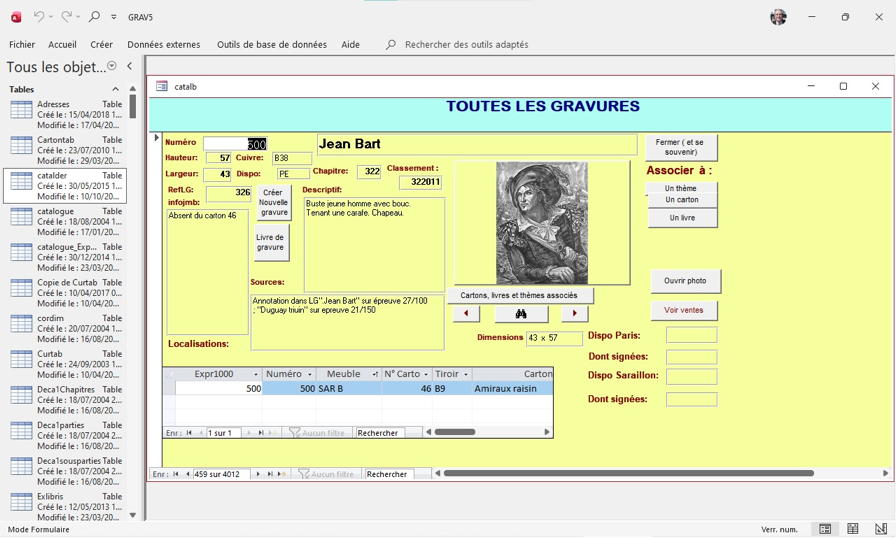
Task: Open Outils de base de données tab
Action: (x=271, y=45)
